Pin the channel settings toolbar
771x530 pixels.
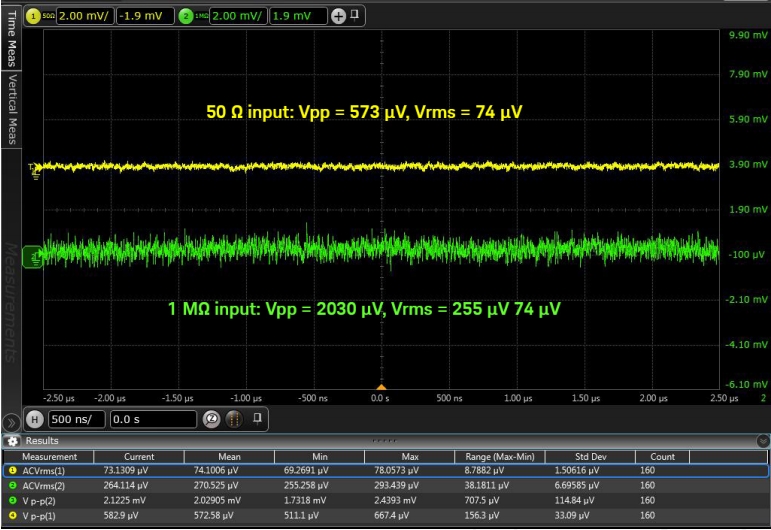(355, 16)
